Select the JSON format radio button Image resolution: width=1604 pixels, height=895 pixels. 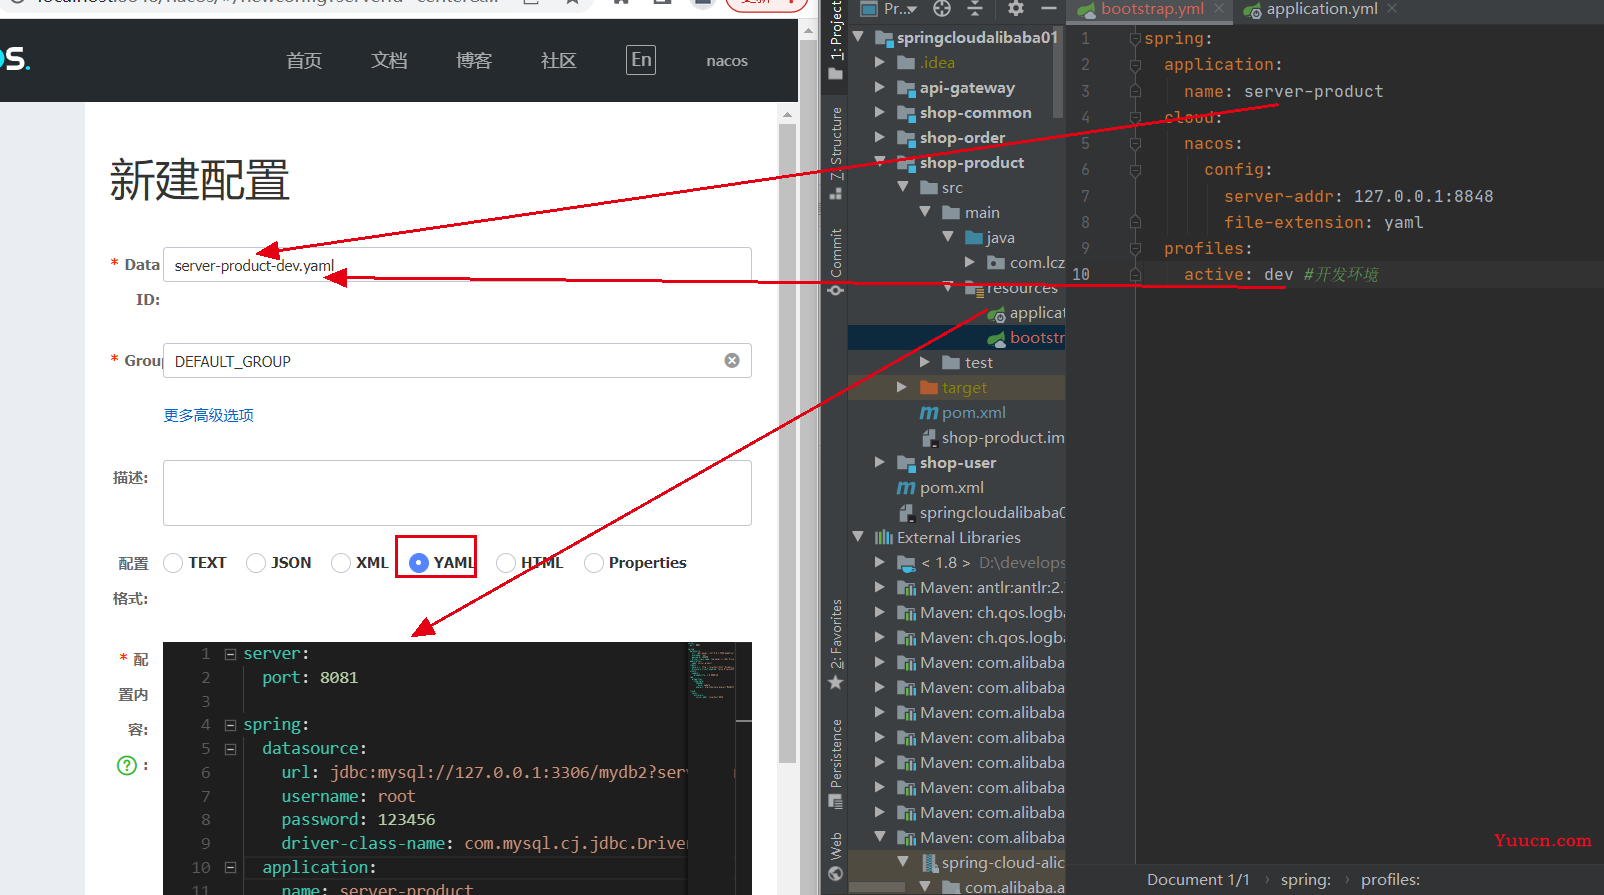tap(256, 563)
